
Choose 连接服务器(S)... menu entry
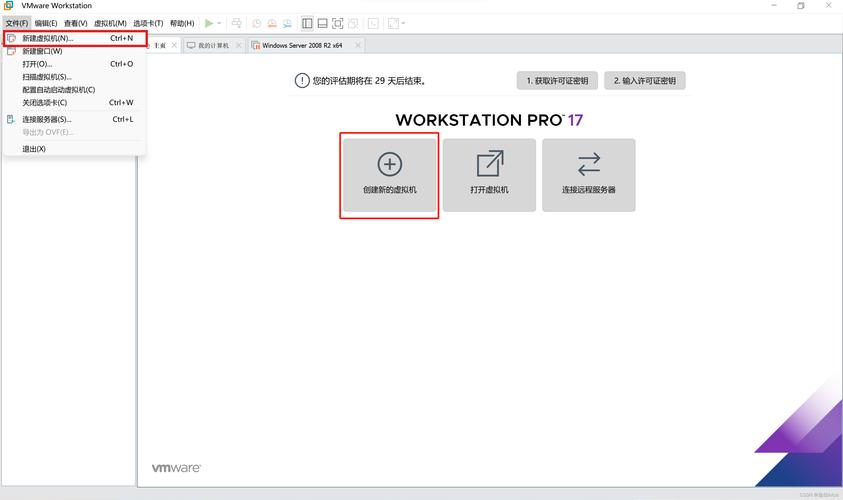pyautogui.click(x=75, y=119)
